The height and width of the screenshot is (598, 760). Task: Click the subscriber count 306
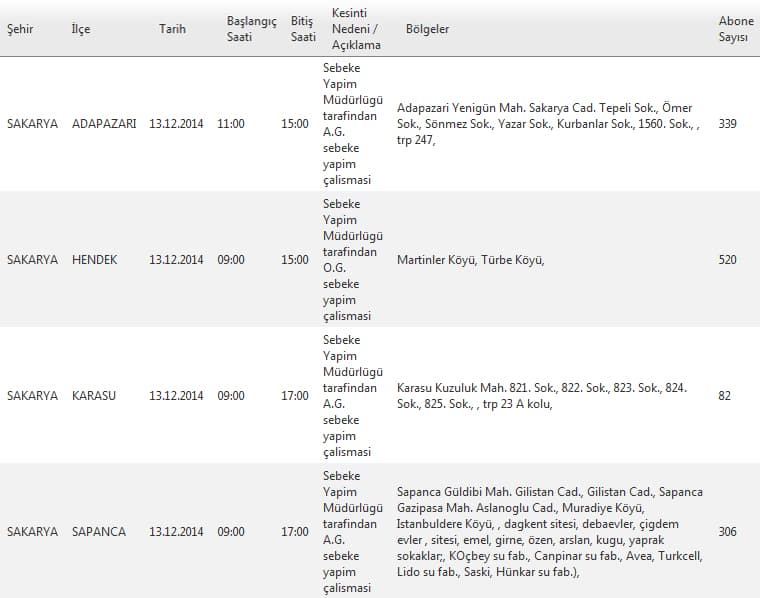(728, 532)
